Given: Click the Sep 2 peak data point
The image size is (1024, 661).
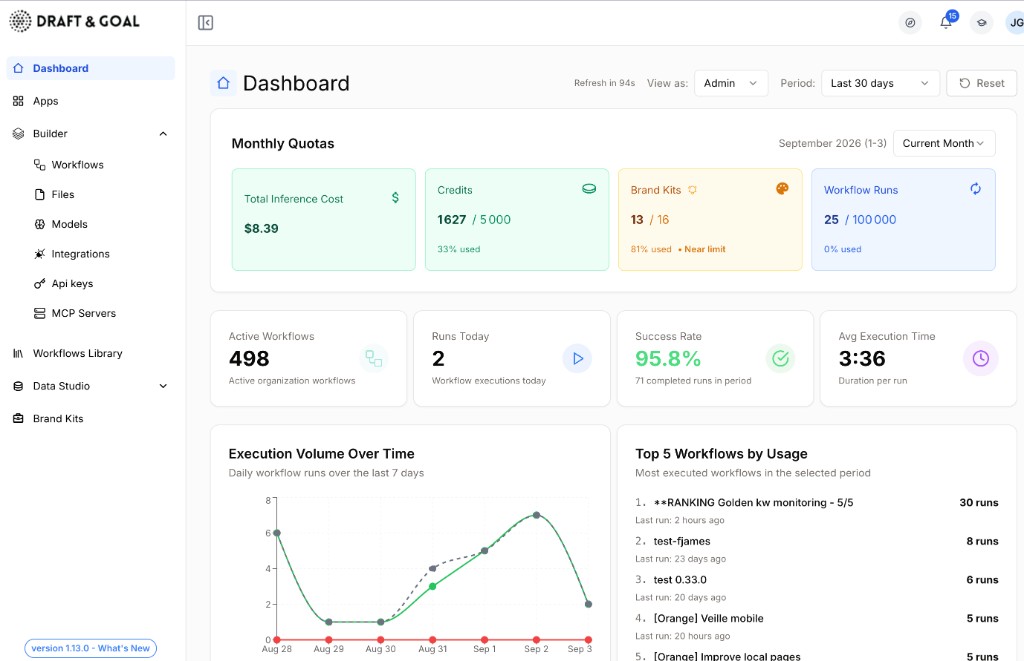Looking at the screenshot, I should [x=536, y=515].
